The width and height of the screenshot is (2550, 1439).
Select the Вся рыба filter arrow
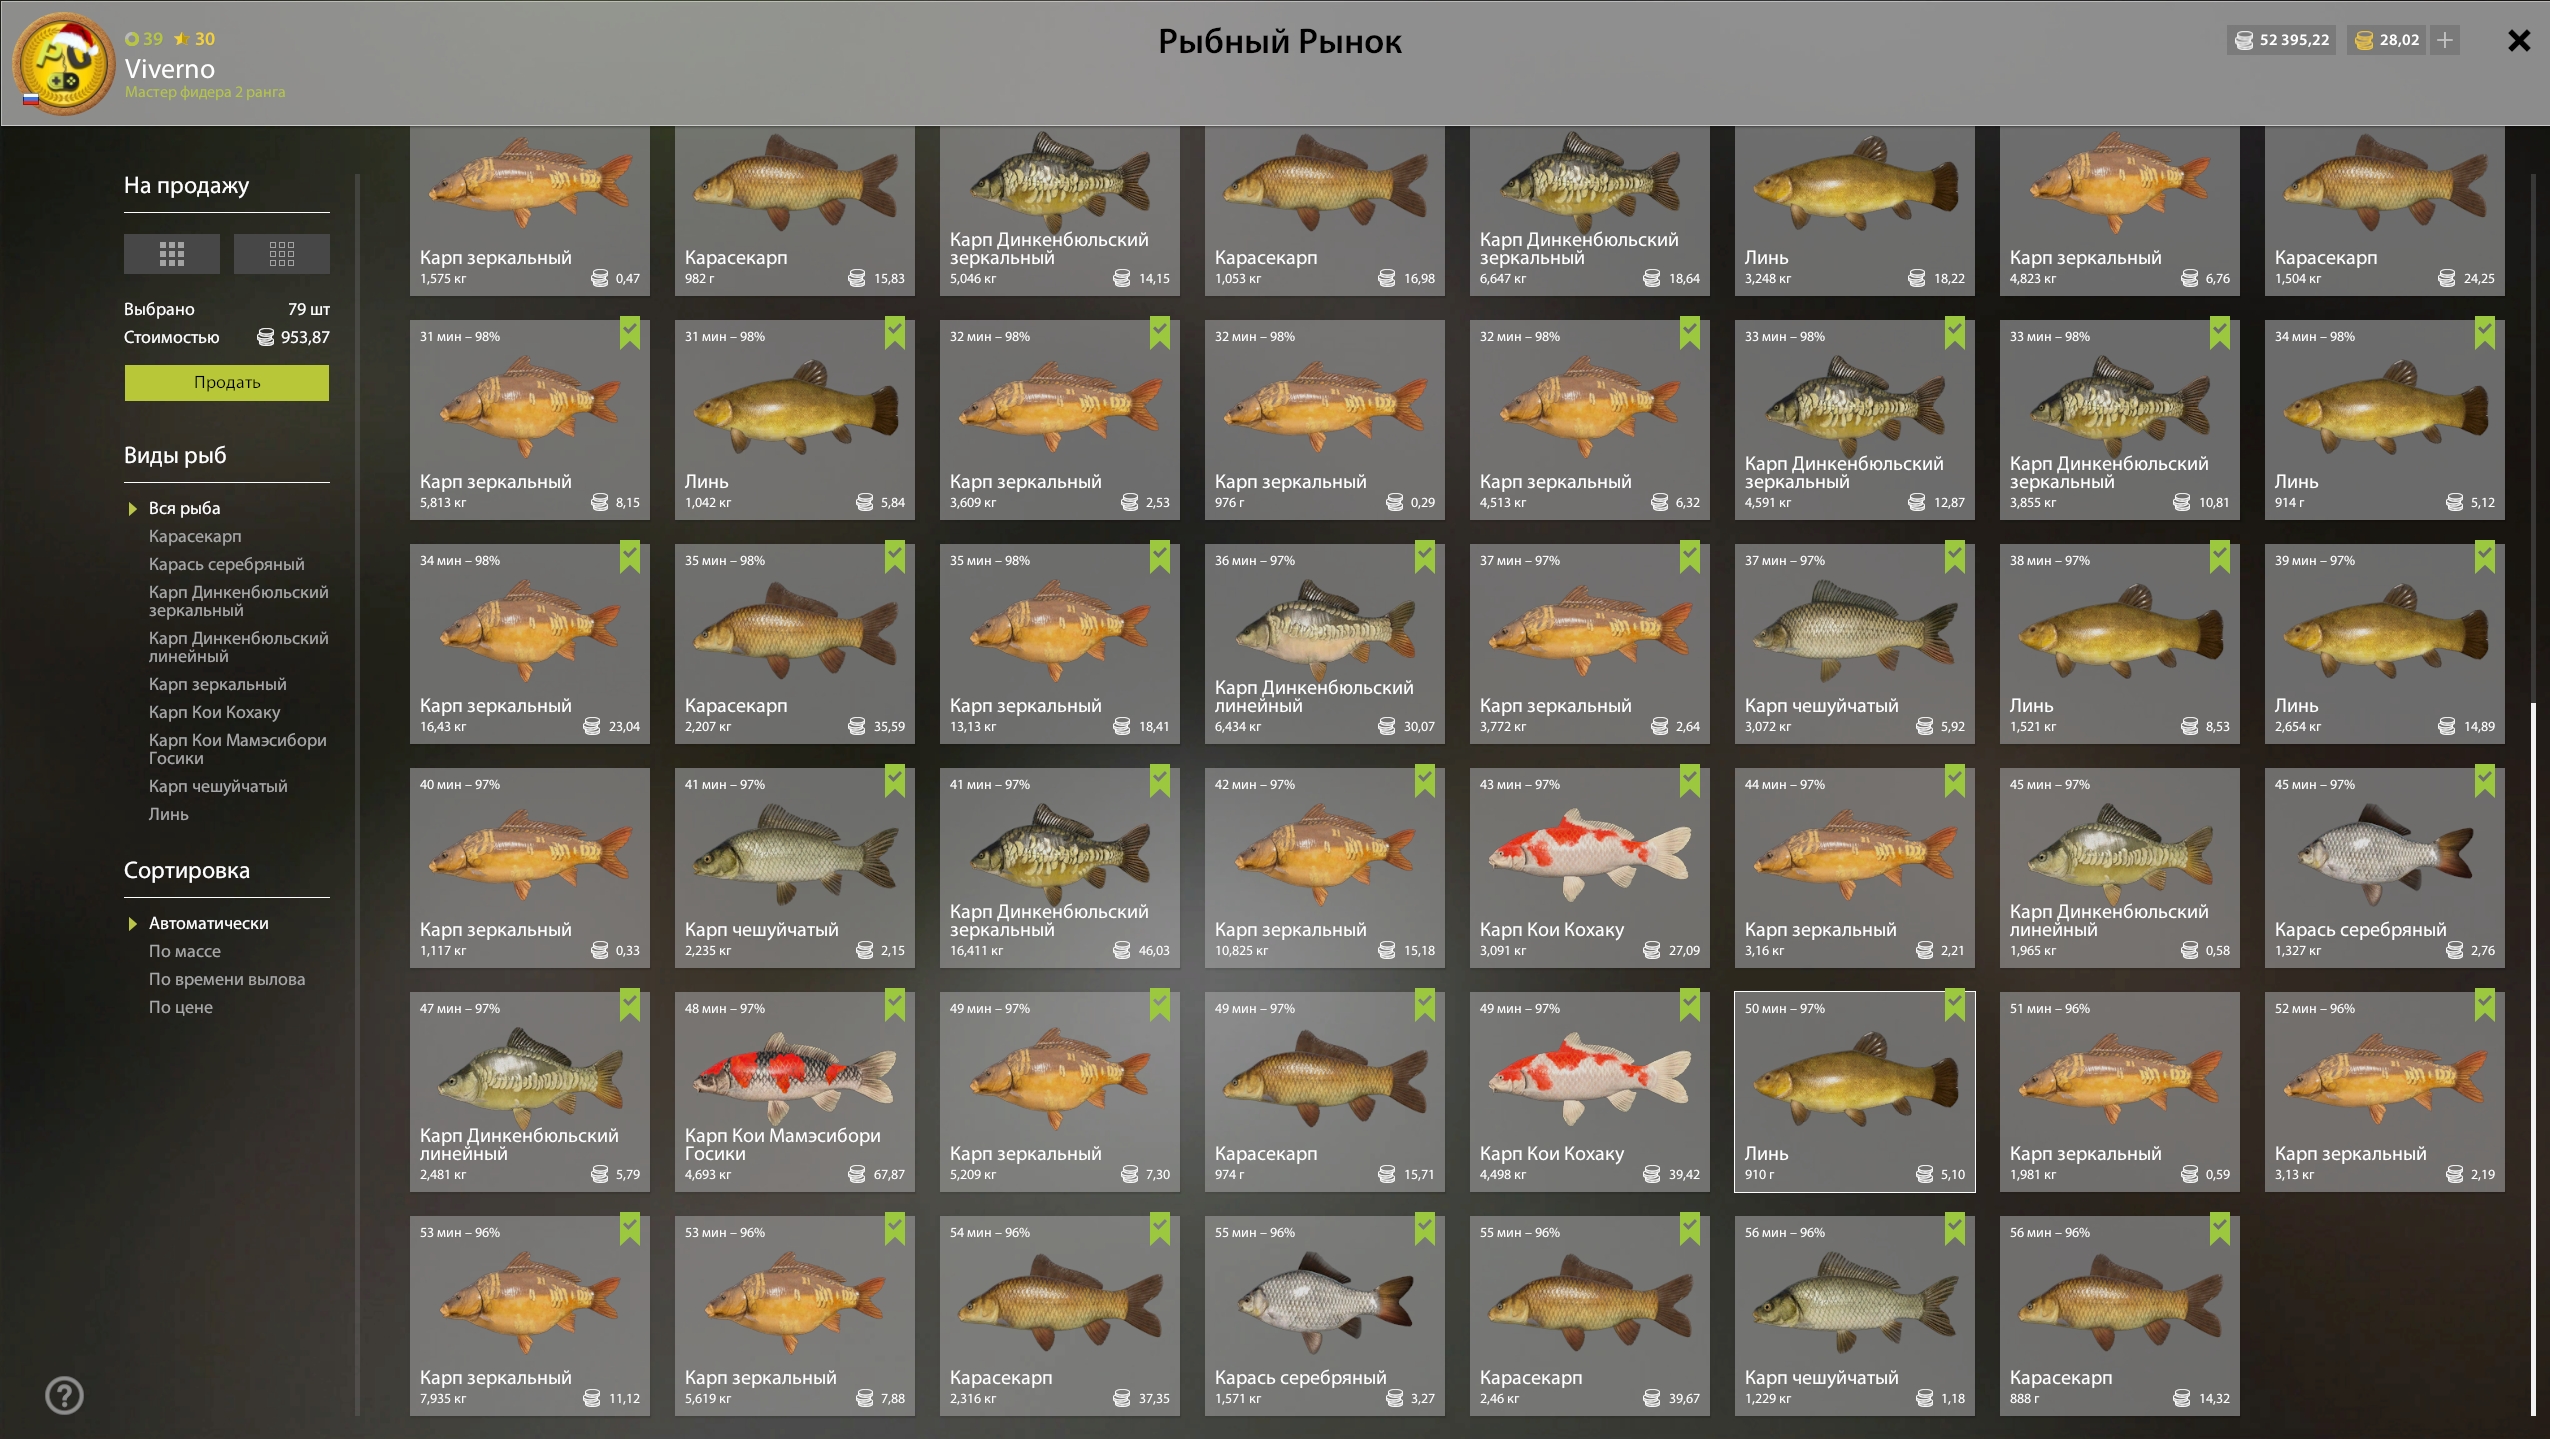click(x=133, y=509)
